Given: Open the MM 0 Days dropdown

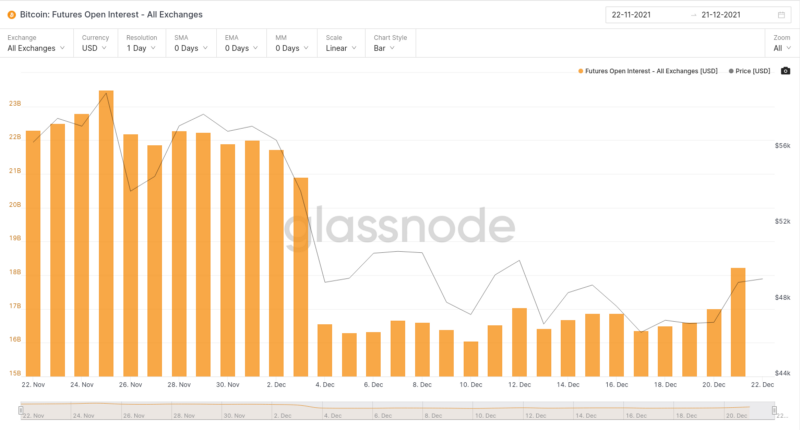Looking at the screenshot, I should [294, 48].
